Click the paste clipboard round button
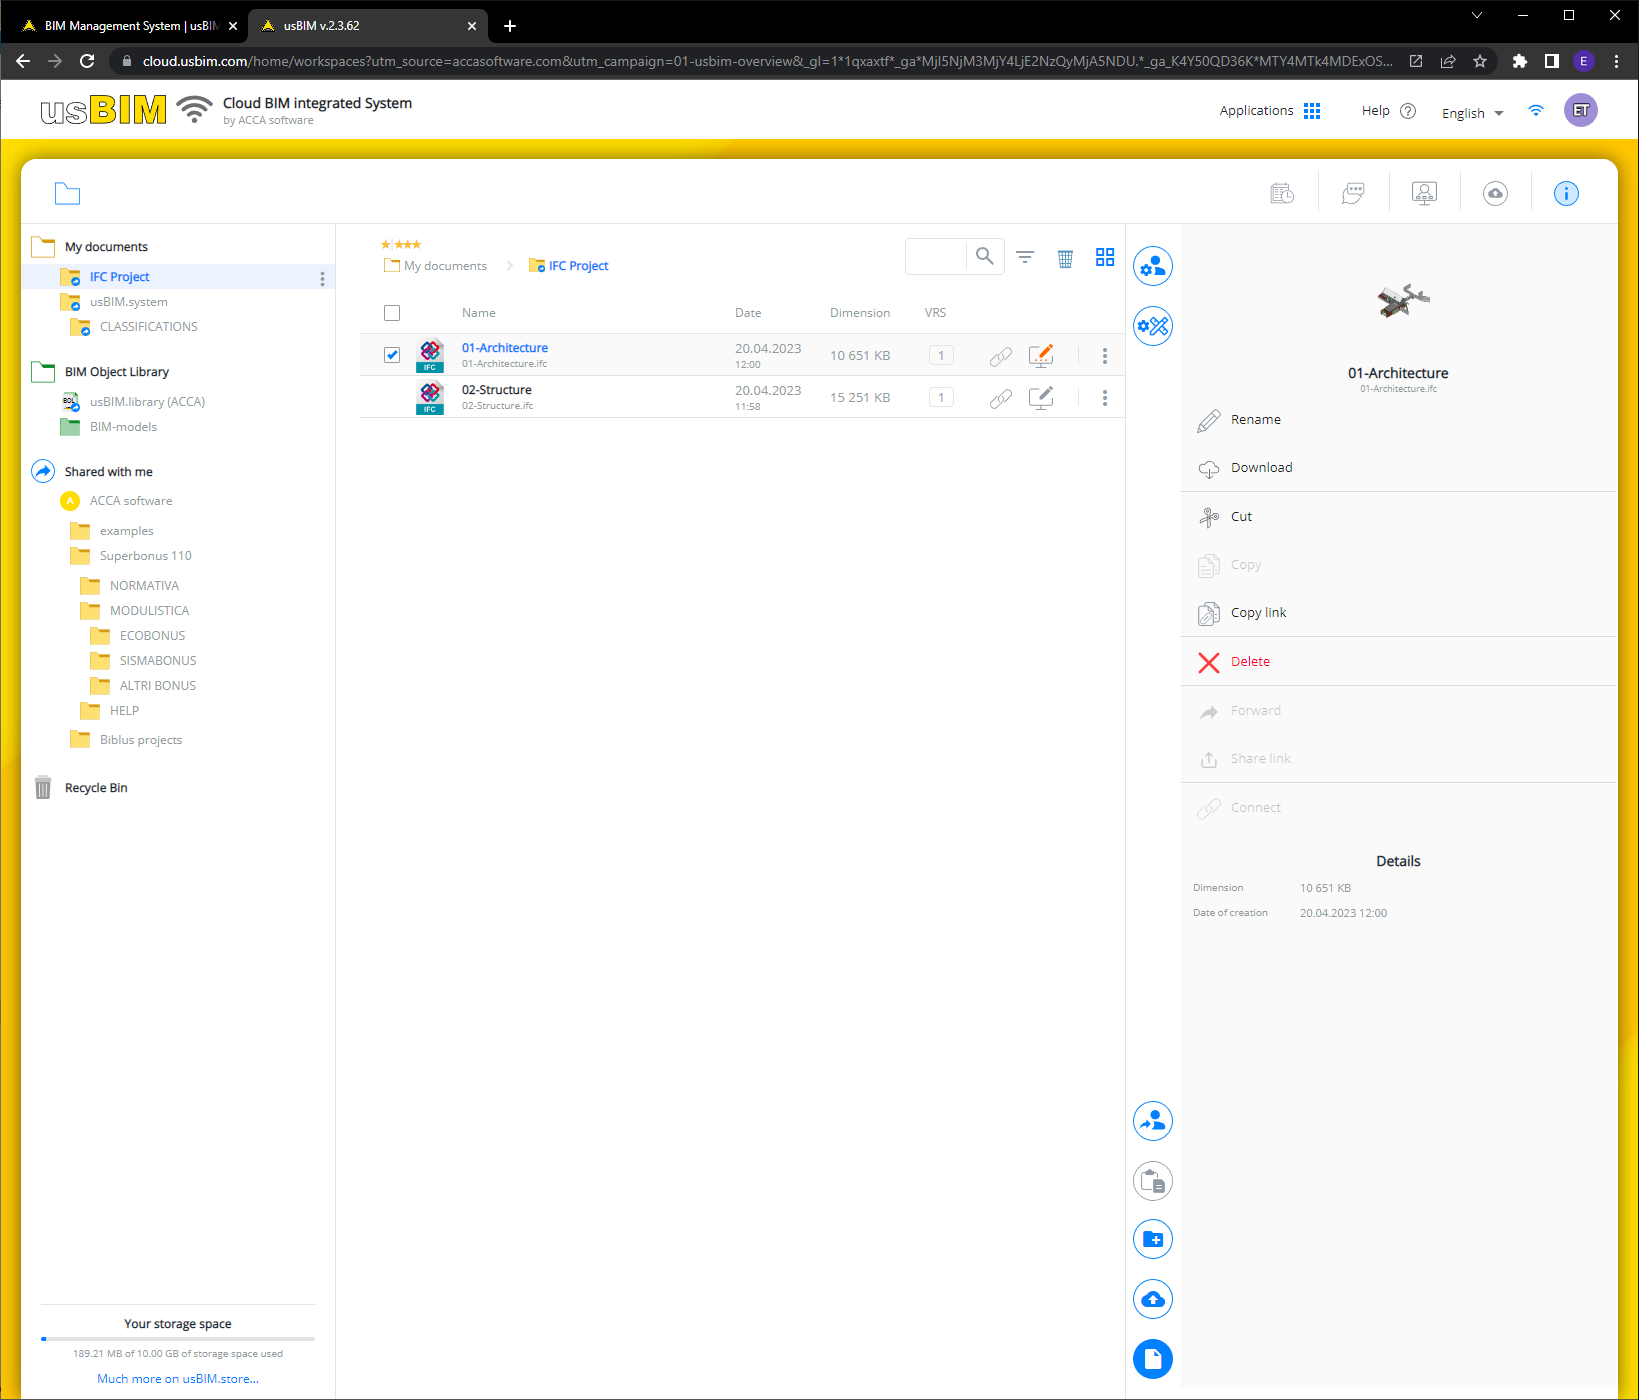 pyautogui.click(x=1153, y=1181)
